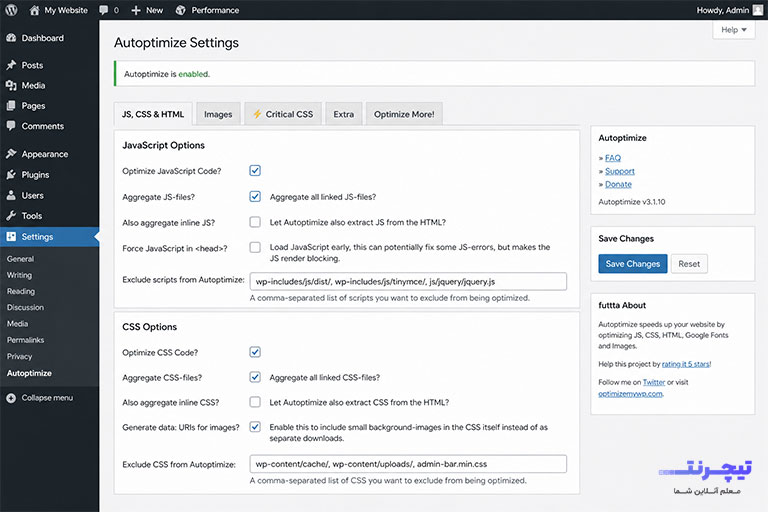
Task: Click the Exclude CSS from Autoptimize field
Action: 408,464
